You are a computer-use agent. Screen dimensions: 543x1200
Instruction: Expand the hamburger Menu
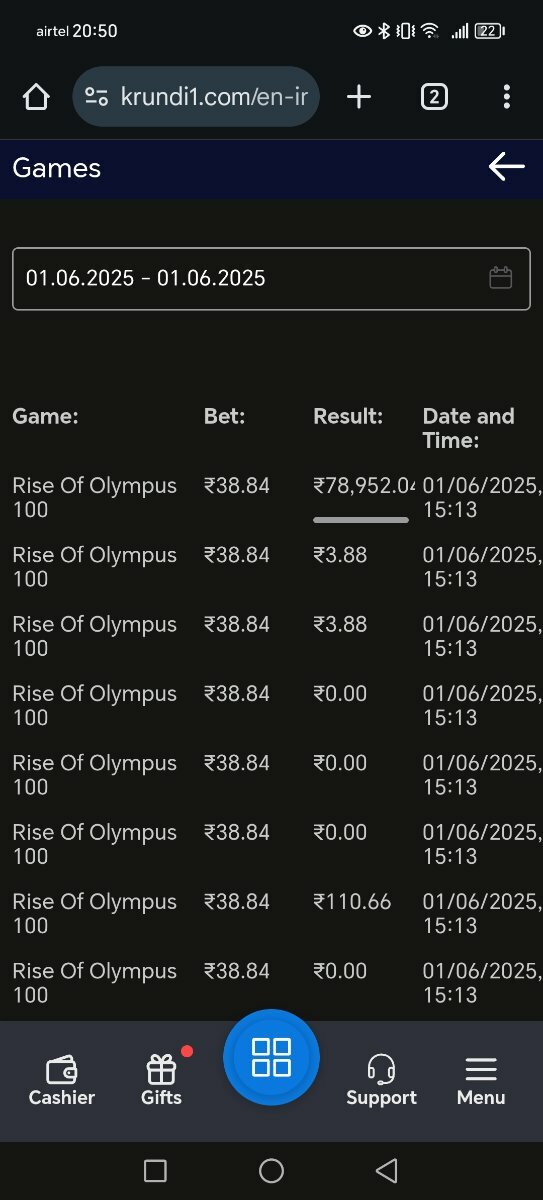481,1081
